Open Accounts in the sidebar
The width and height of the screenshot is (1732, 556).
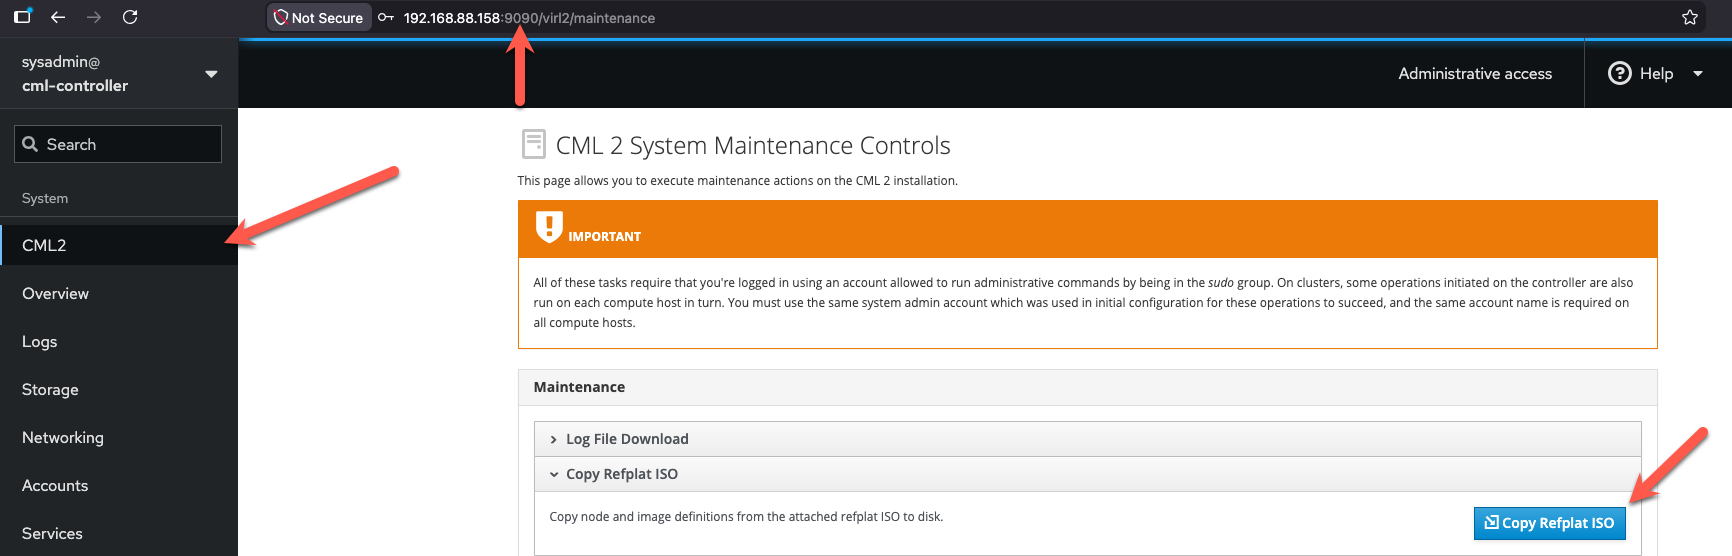[x=119, y=485]
